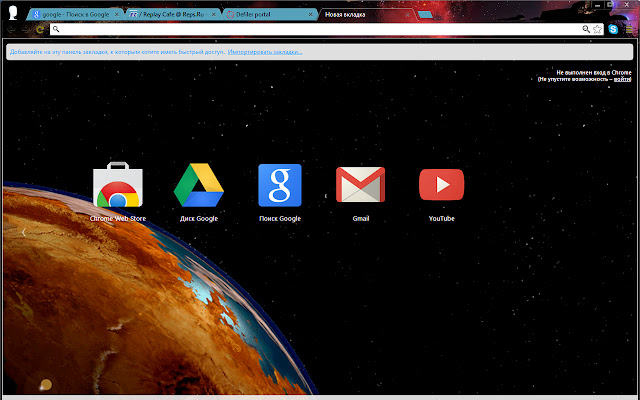Viewport: 640px width, 400px height.
Task: Open the Gmail app icon
Action: [x=360, y=184]
